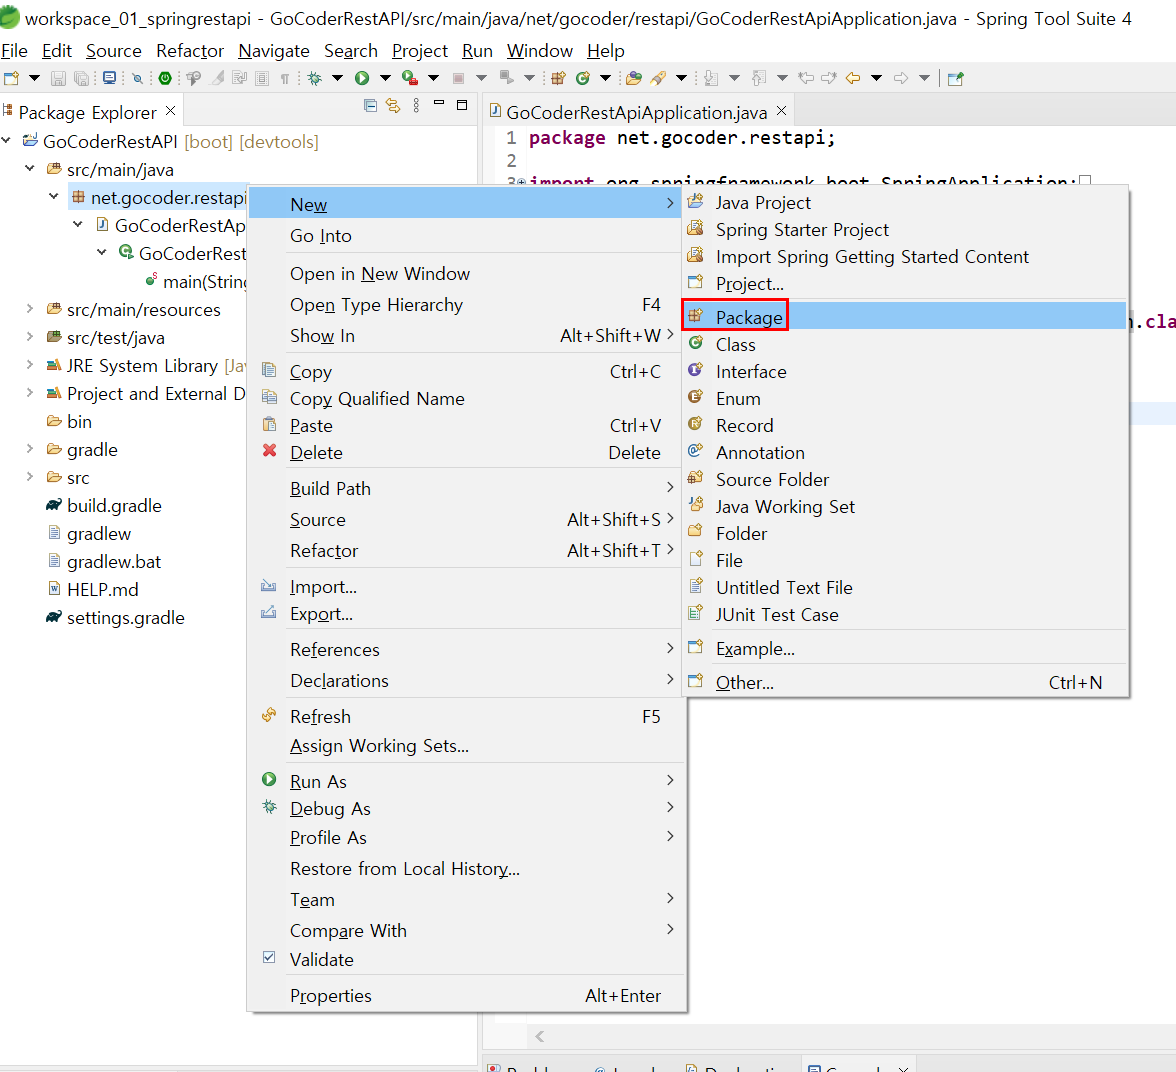Open the Debug configurations dropdown arrow
1176x1072 pixels.
pyautogui.click(x=338, y=78)
